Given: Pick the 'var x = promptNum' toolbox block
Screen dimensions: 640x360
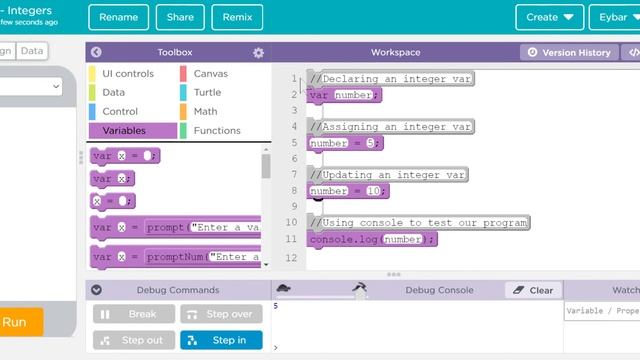Looking at the screenshot, I should pos(176,257).
